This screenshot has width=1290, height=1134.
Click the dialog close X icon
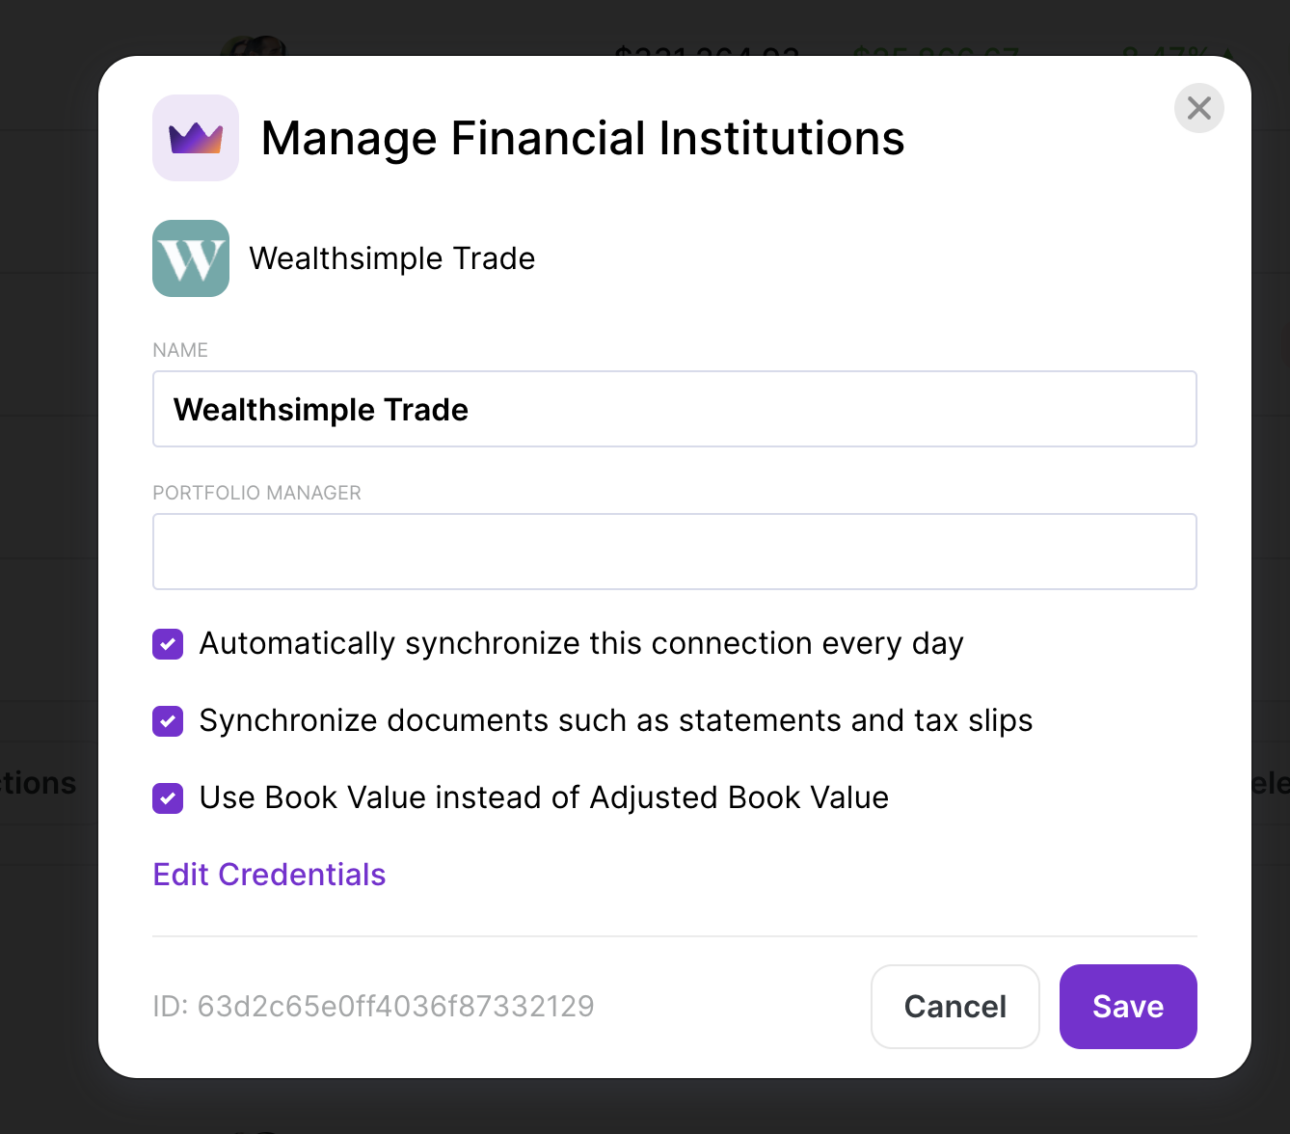pyautogui.click(x=1199, y=108)
